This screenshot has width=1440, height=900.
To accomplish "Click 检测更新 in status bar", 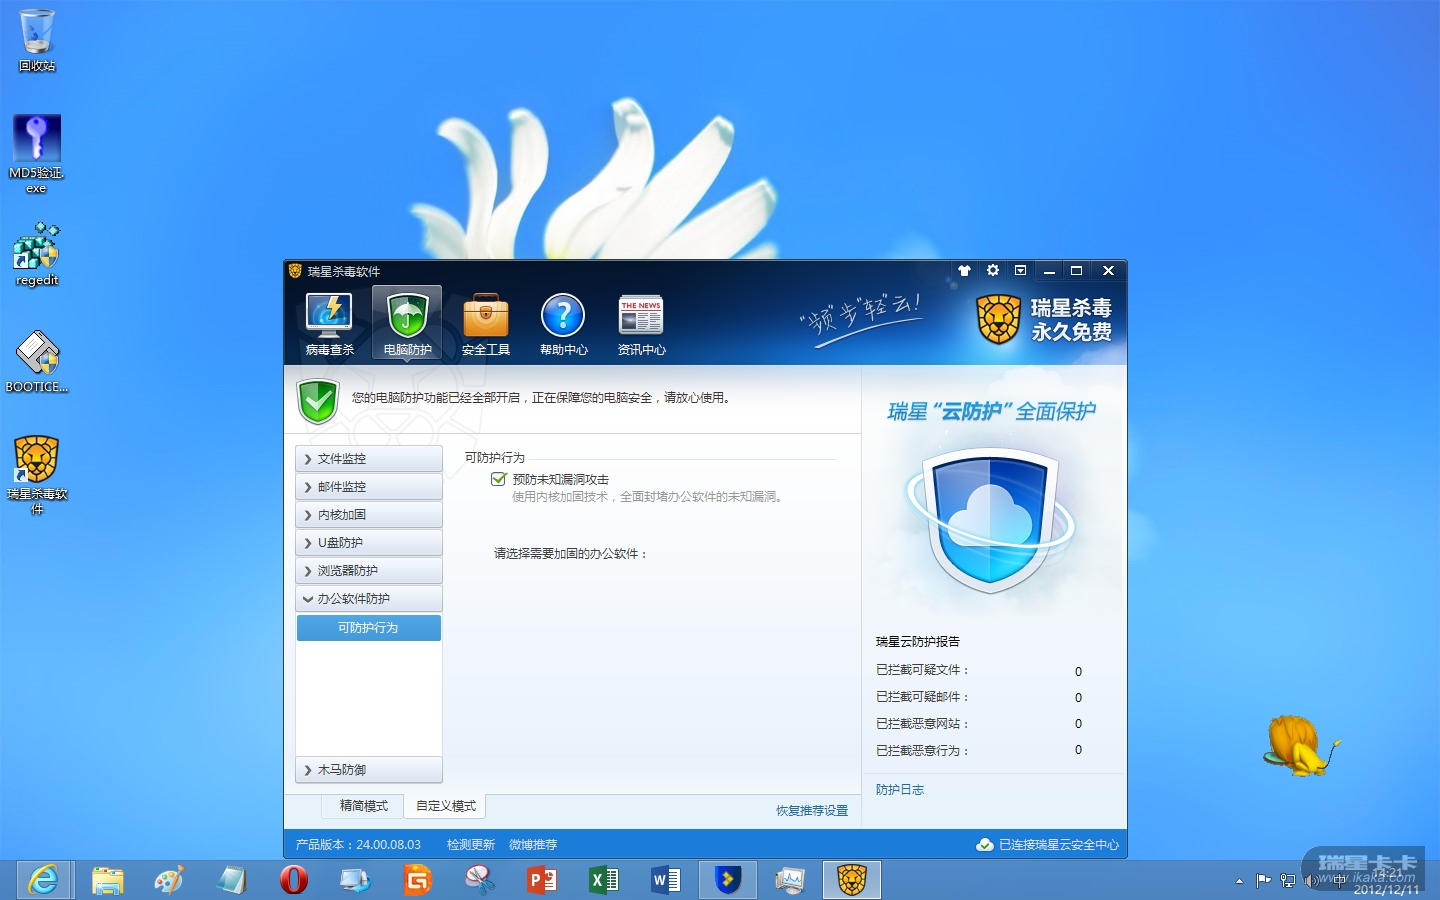I will click(471, 845).
